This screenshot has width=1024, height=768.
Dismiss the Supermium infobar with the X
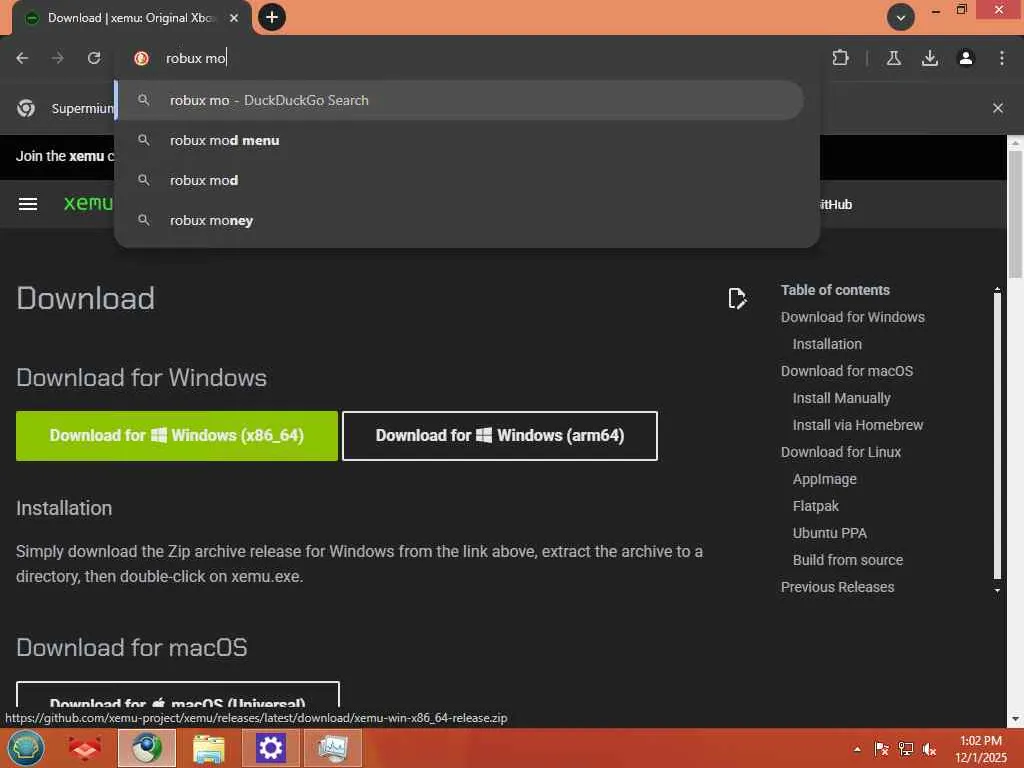(997, 108)
